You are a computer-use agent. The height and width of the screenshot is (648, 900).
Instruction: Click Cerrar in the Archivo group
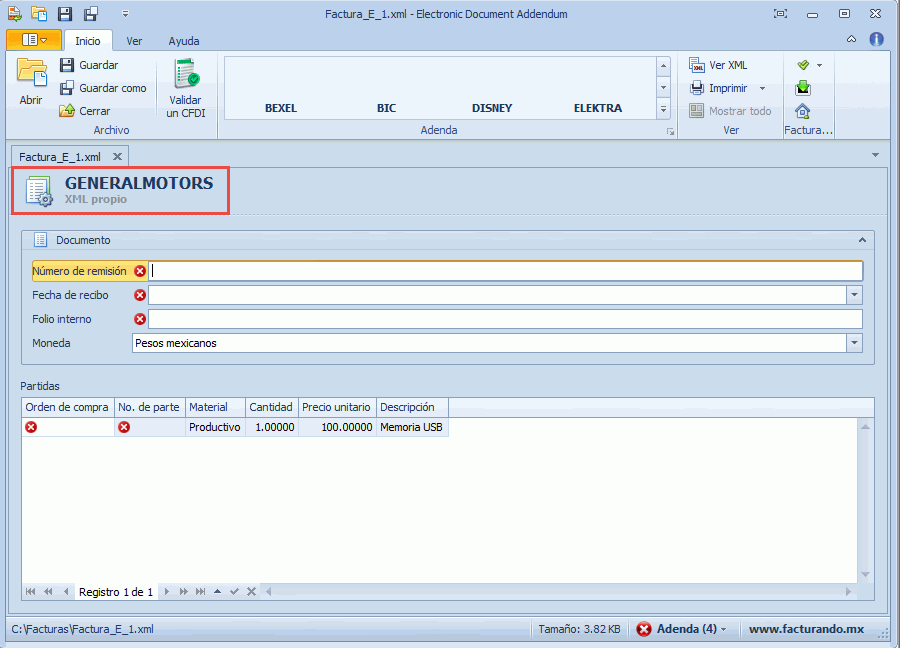pos(84,111)
